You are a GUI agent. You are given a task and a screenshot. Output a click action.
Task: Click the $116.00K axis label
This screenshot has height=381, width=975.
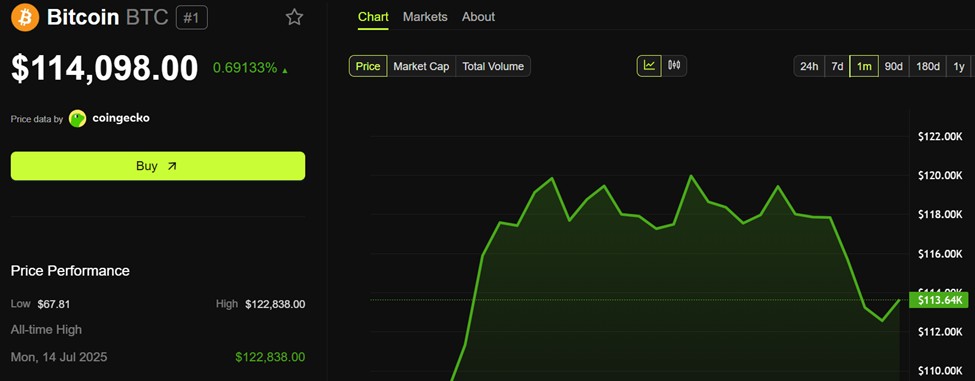[940, 254]
